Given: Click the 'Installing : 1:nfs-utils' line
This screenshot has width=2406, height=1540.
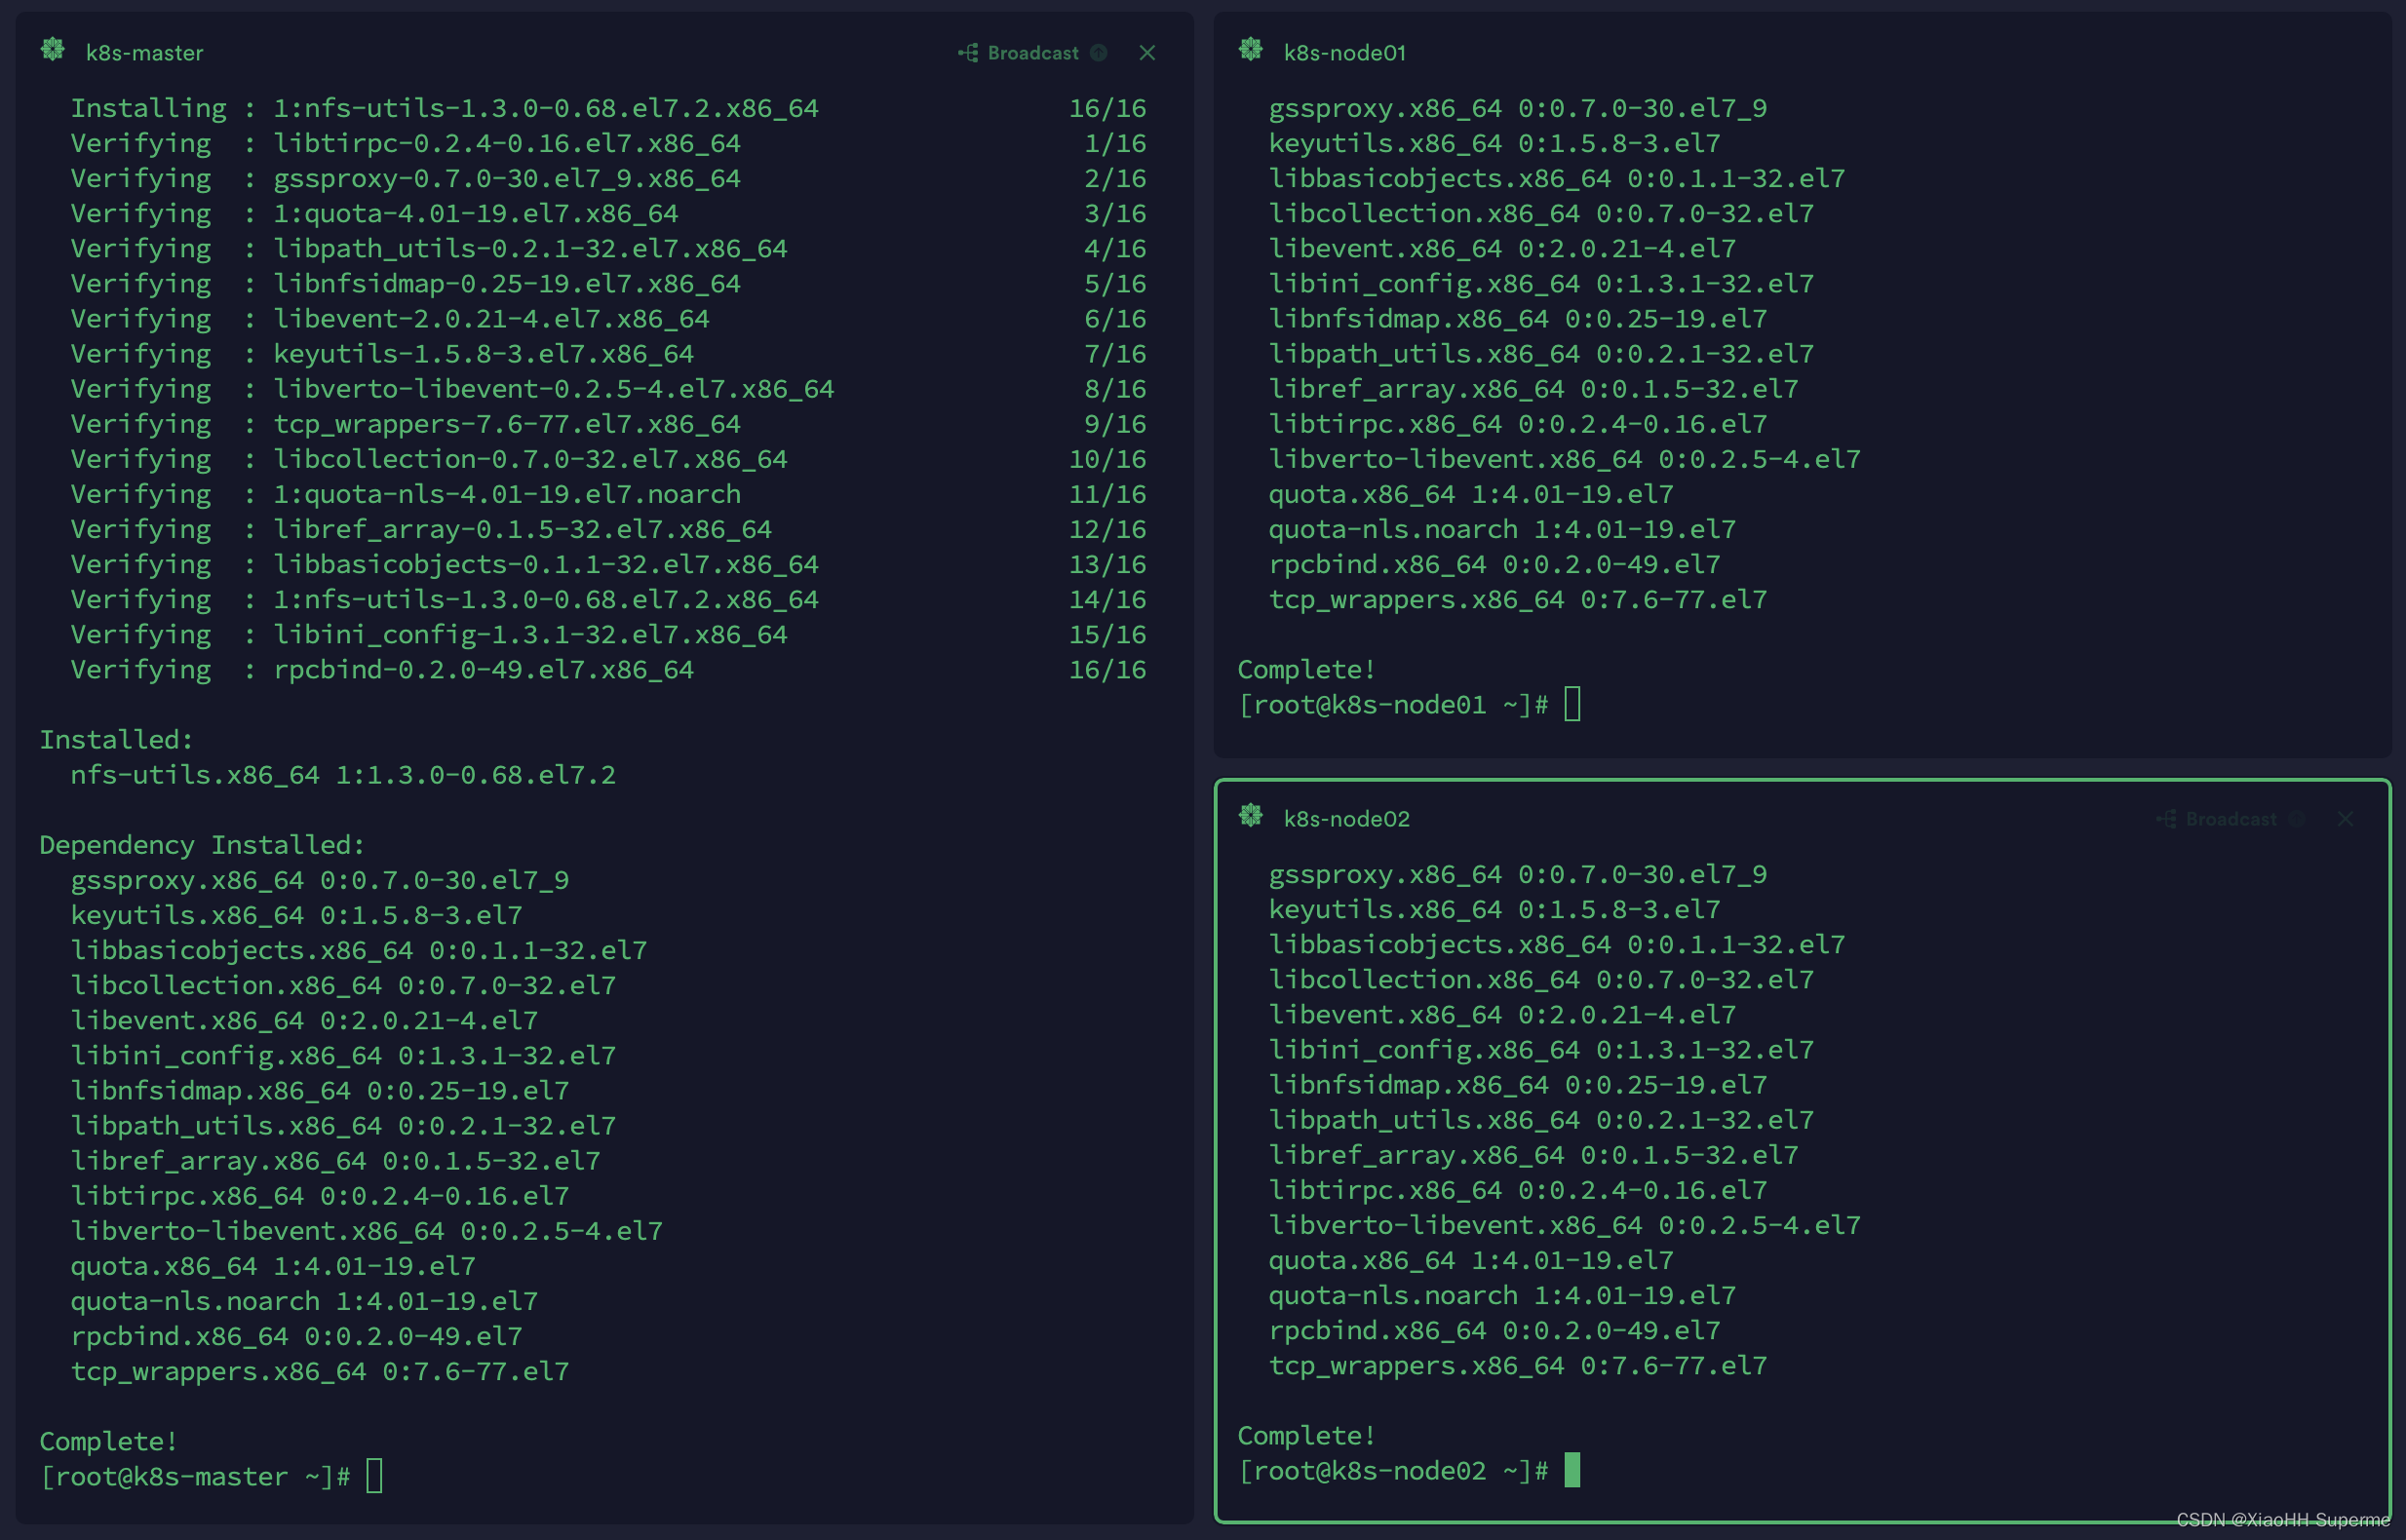Looking at the screenshot, I should click(x=608, y=108).
